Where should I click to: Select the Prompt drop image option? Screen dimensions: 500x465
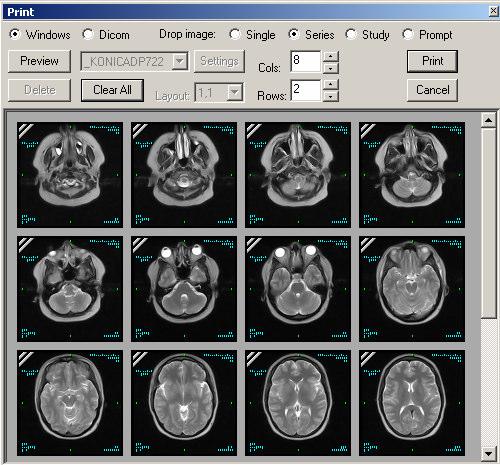pos(407,34)
